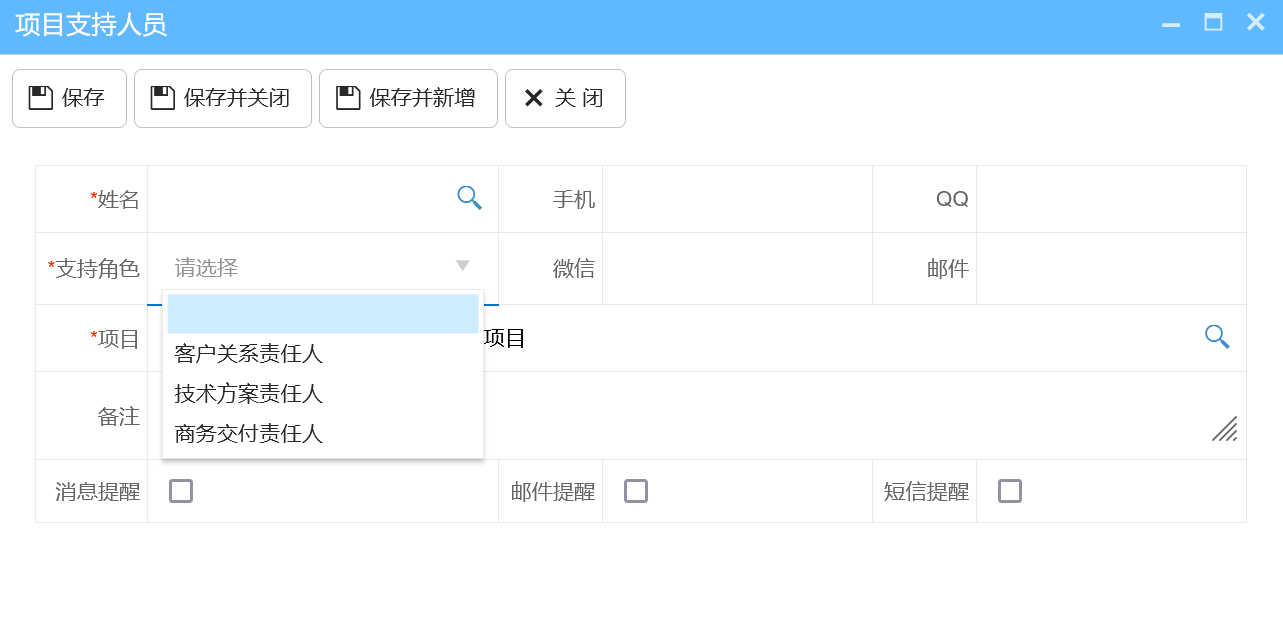The image size is (1283, 635).
Task: Click the X icon on the 关闭 button
Action: (532, 97)
